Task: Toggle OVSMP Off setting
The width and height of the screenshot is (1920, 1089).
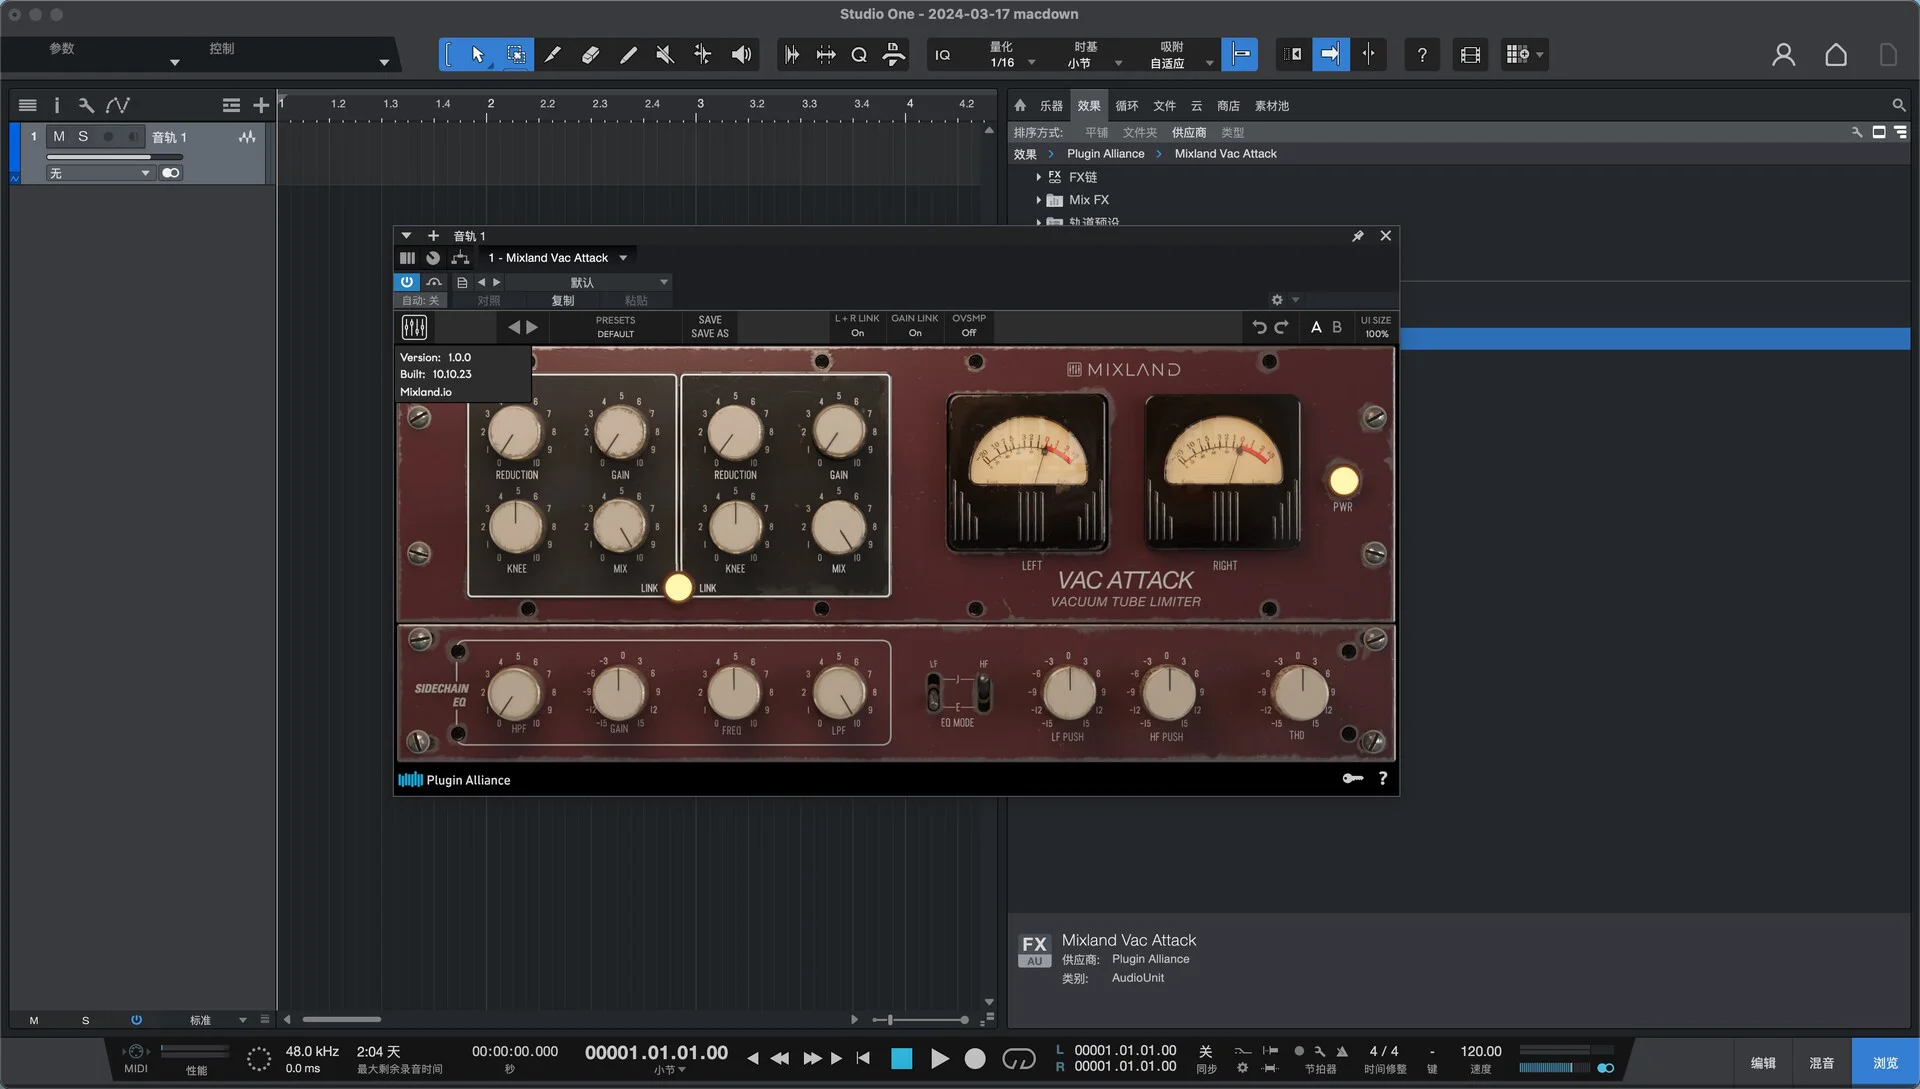Action: (968, 326)
